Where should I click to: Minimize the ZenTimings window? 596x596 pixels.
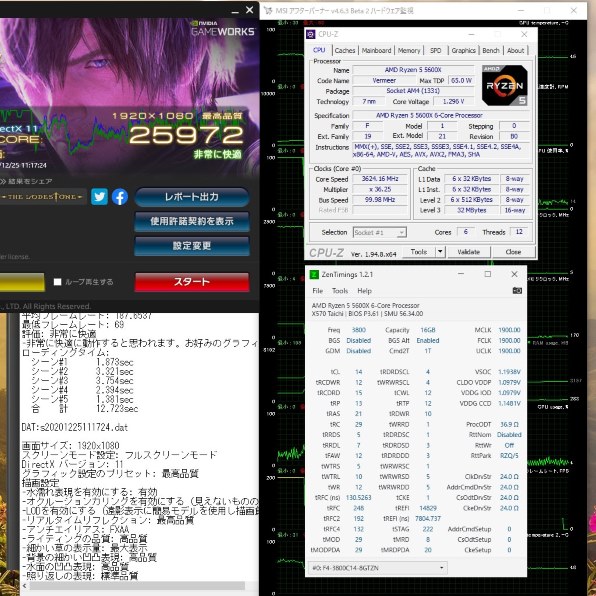[x=461, y=274]
